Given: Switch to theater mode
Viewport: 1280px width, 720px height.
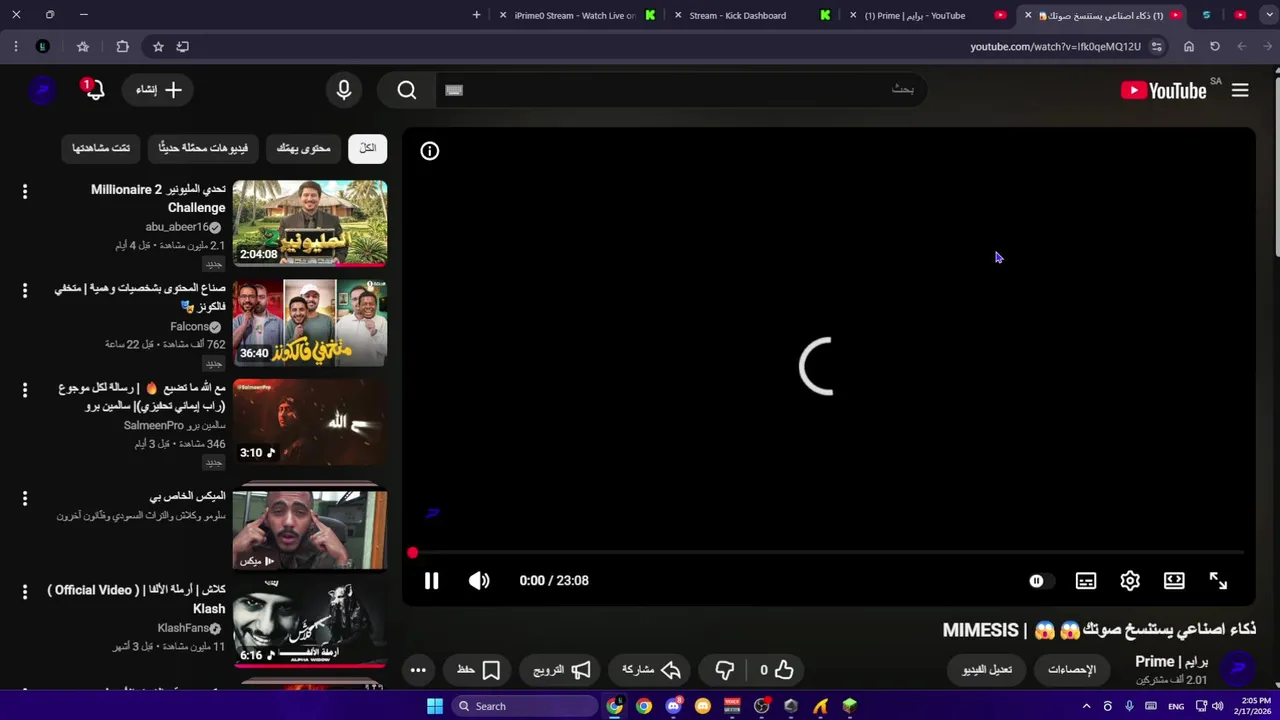Looking at the screenshot, I should 1174,581.
